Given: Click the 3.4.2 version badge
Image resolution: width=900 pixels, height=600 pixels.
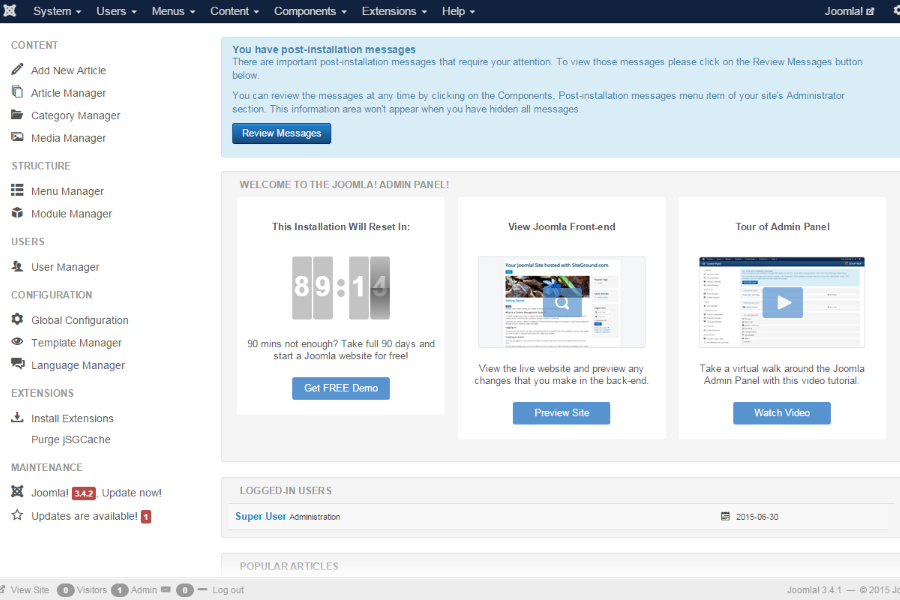Looking at the screenshot, I should 84,493.
